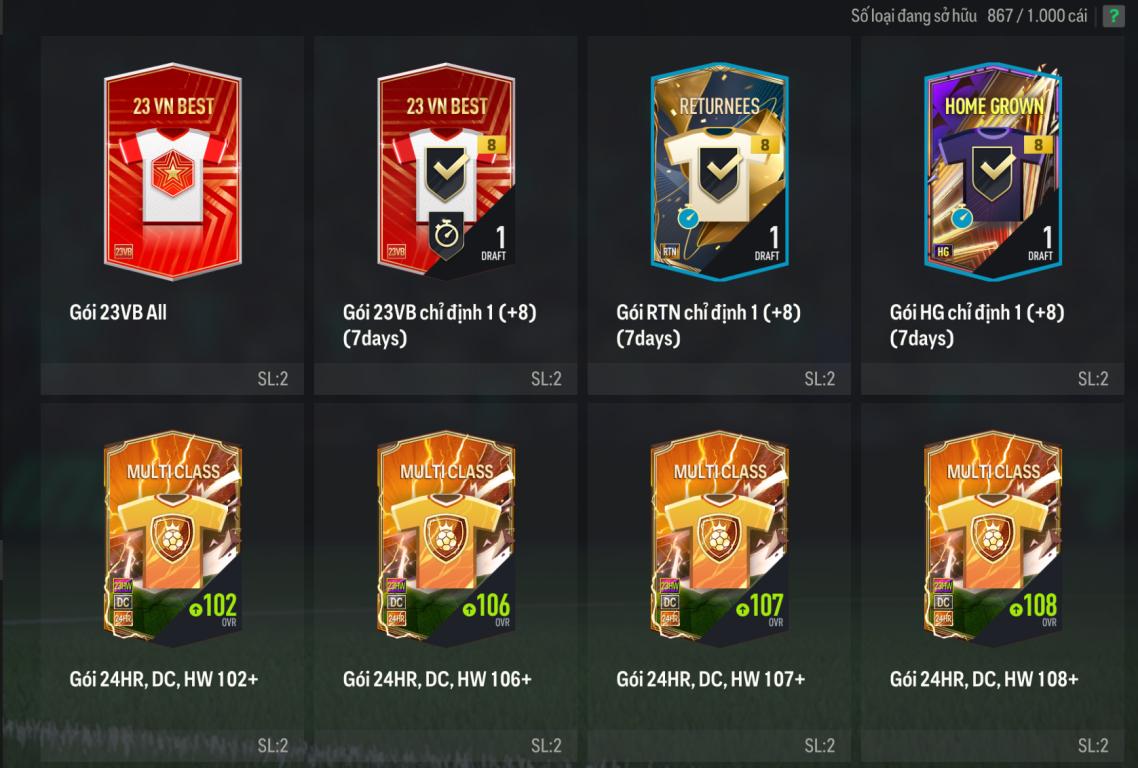Image resolution: width=1138 pixels, height=768 pixels.
Task: Click Gói 24HR, DC, HW 108+ label
Action: point(984,679)
